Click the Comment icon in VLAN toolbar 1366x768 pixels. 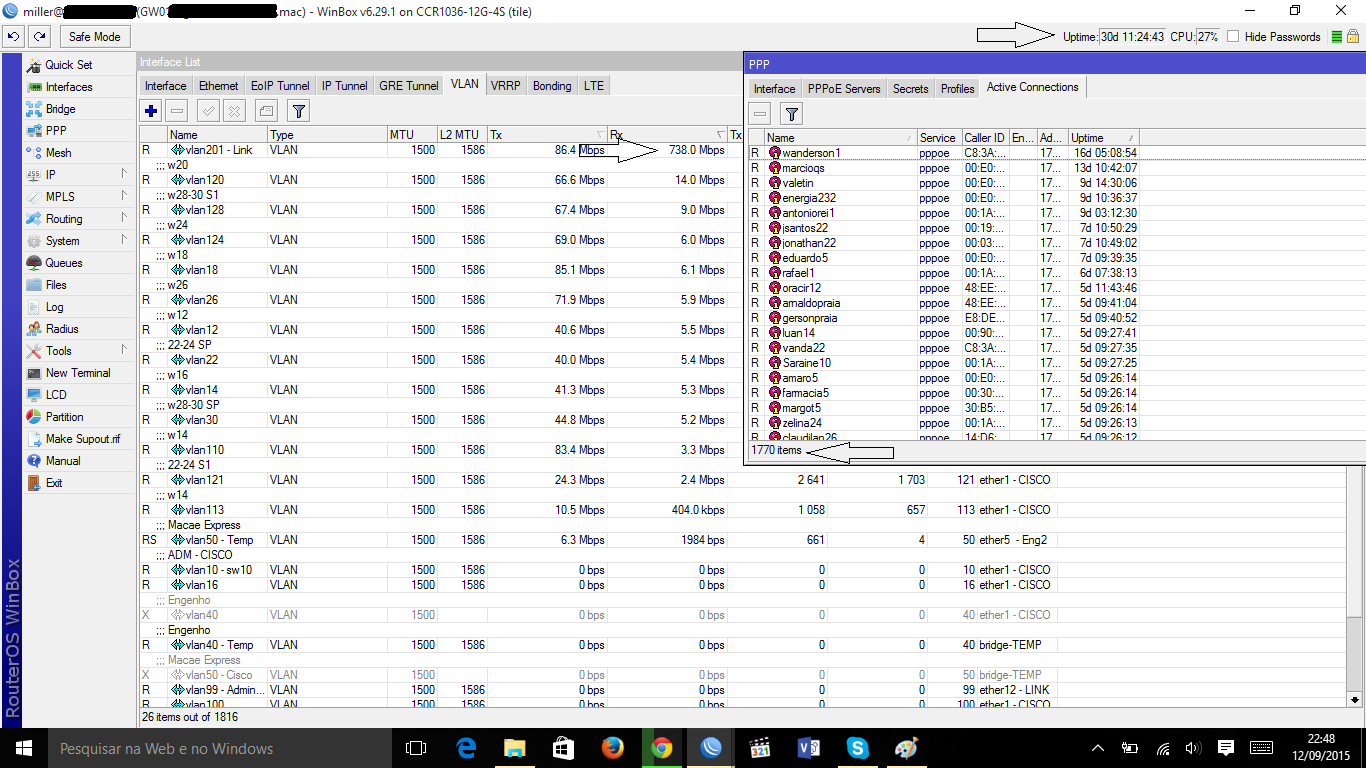coord(266,111)
